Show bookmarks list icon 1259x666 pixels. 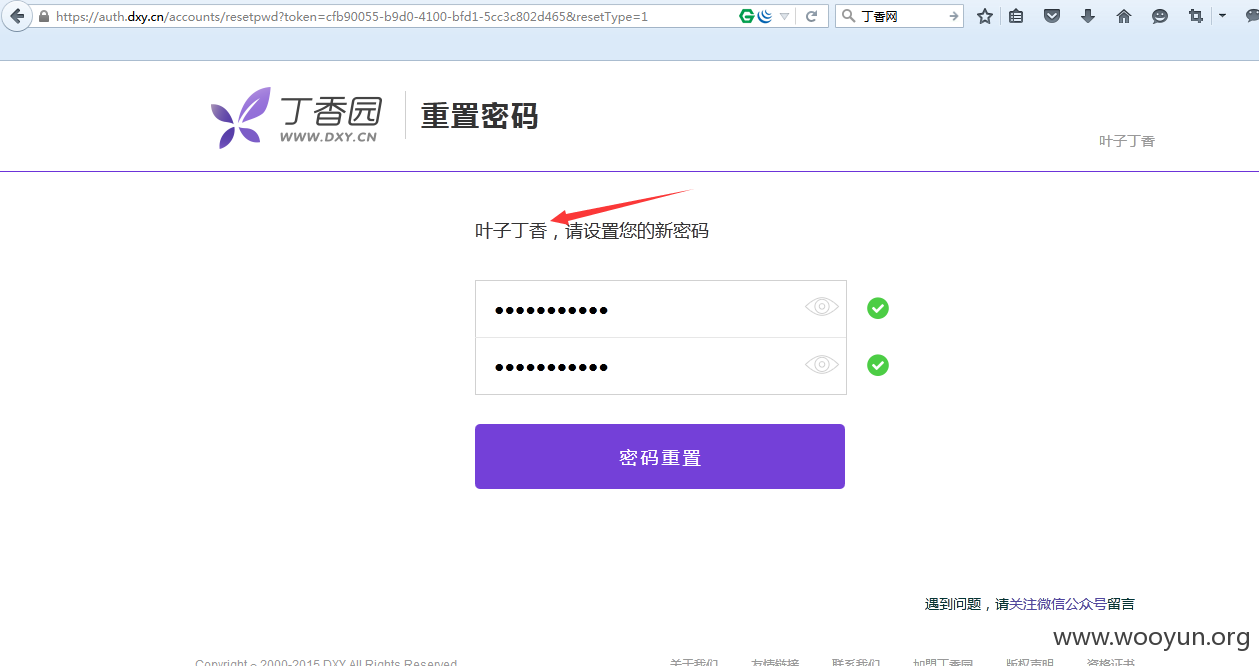pyautogui.click(x=1016, y=16)
